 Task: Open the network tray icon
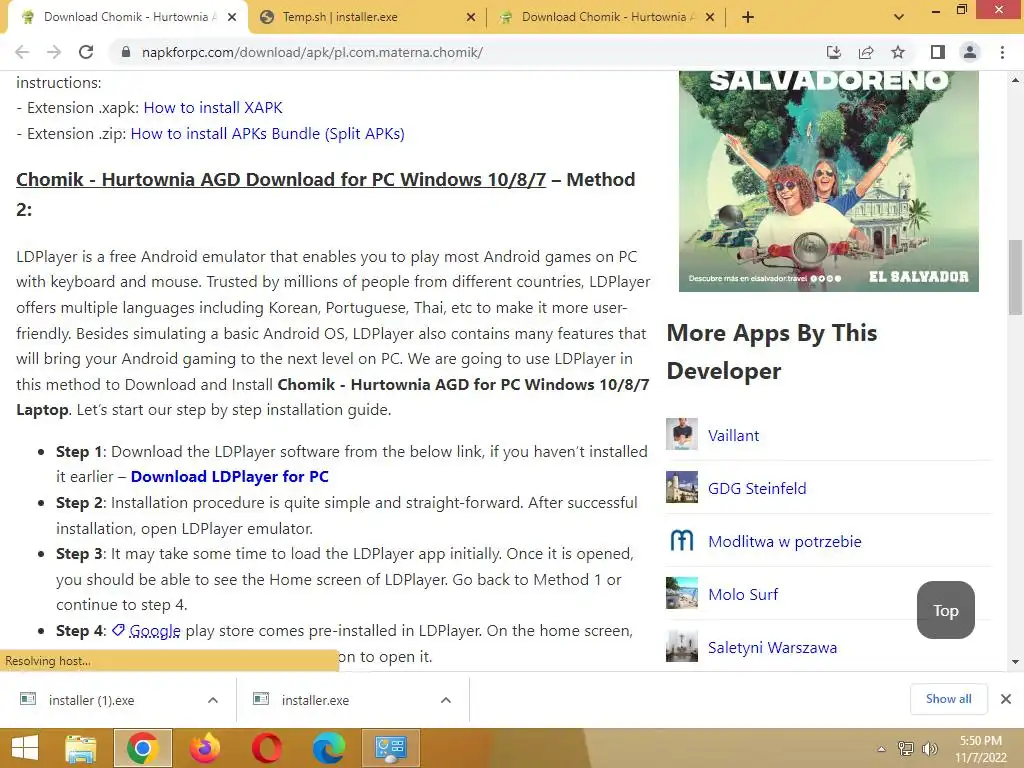pos(906,749)
